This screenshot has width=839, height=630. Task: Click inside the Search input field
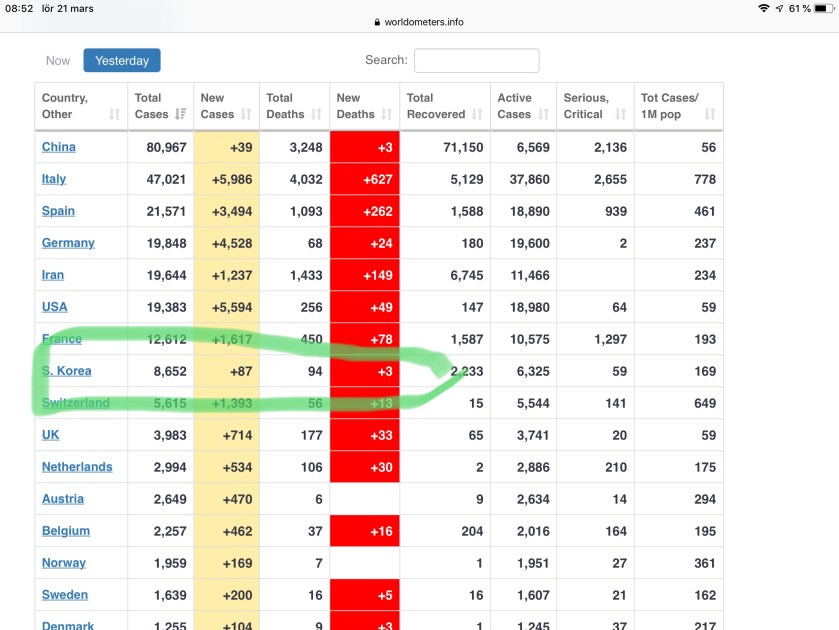[x=476, y=61]
